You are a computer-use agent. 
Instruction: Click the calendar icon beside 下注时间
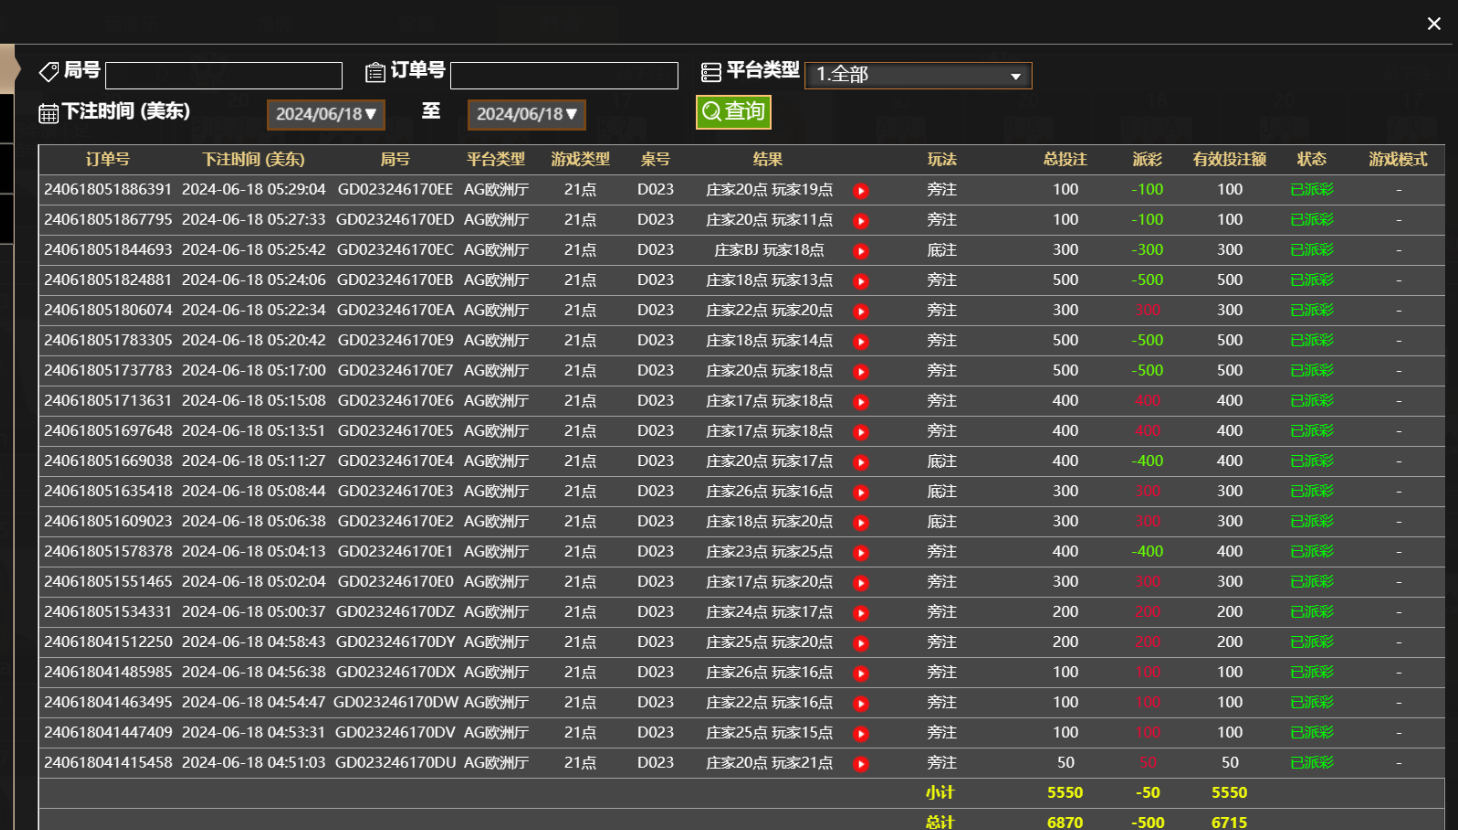(48, 113)
